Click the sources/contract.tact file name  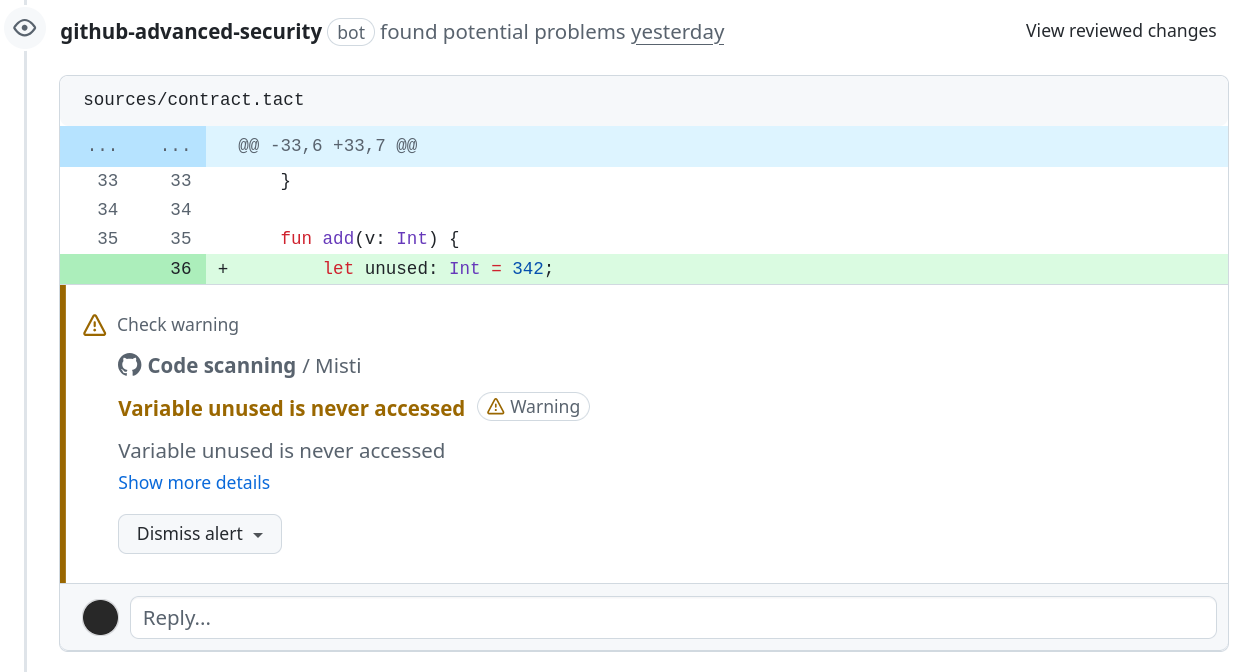click(x=194, y=99)
